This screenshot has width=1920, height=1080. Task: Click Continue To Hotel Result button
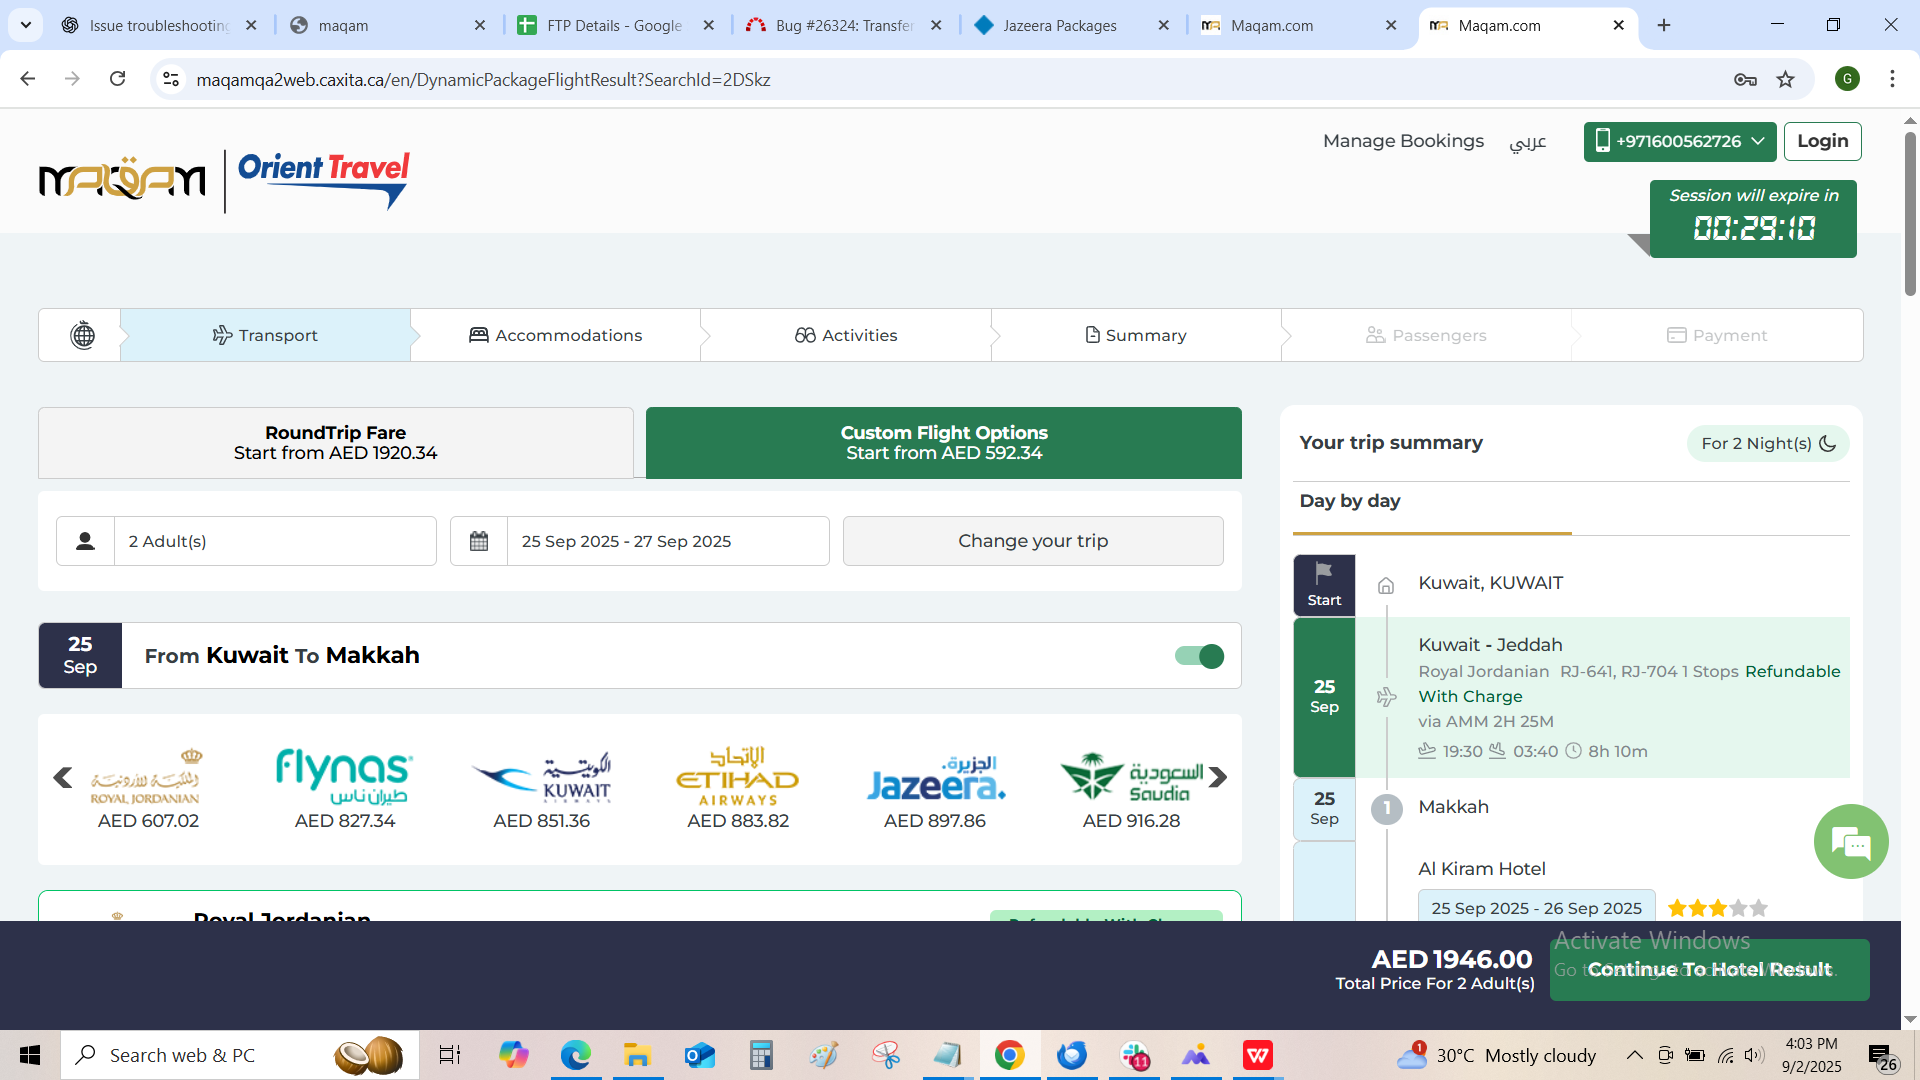click(x=1709, y=969)
